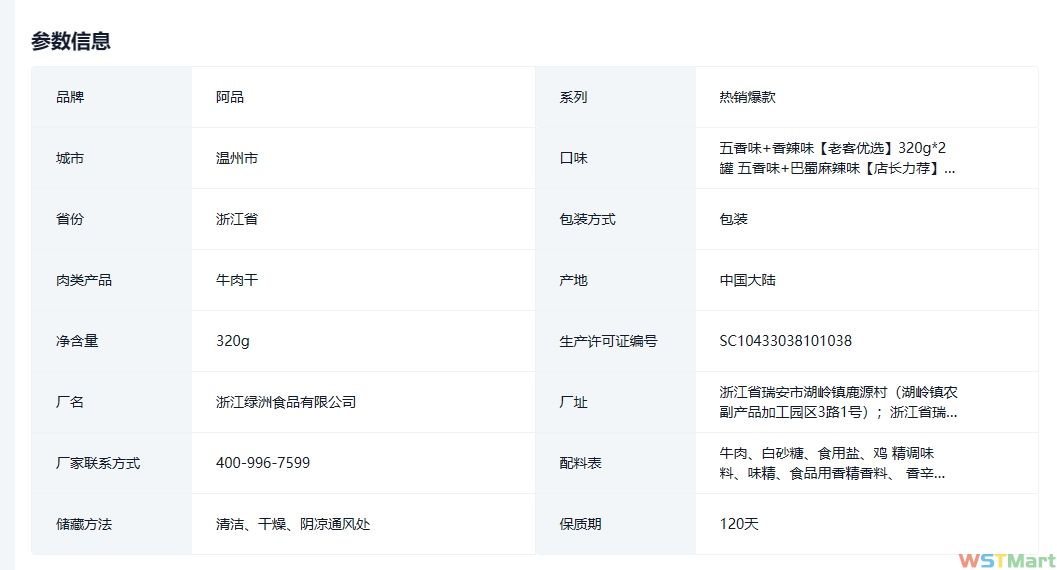Select the meat product value 牛肉干
This screenshot has width=1057, height=570.
pyautogui.click(x=237, y=280)
